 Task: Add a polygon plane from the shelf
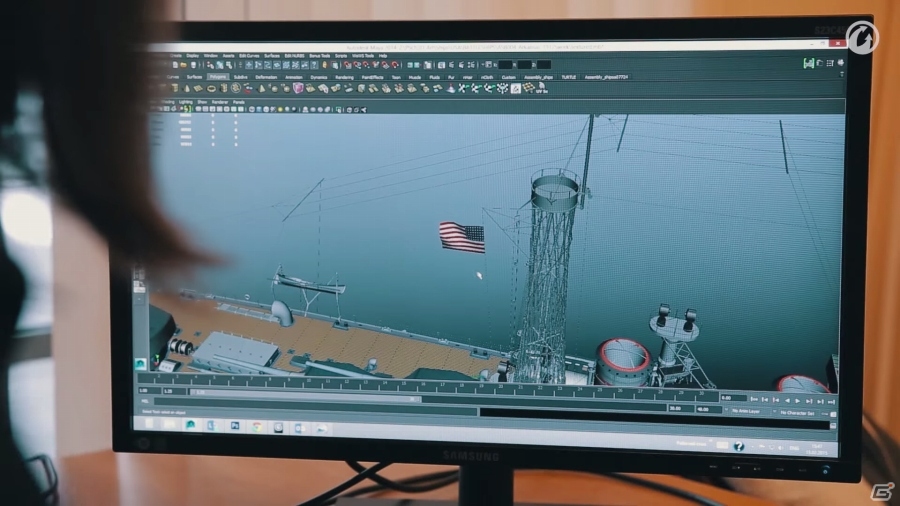(198, 88)
